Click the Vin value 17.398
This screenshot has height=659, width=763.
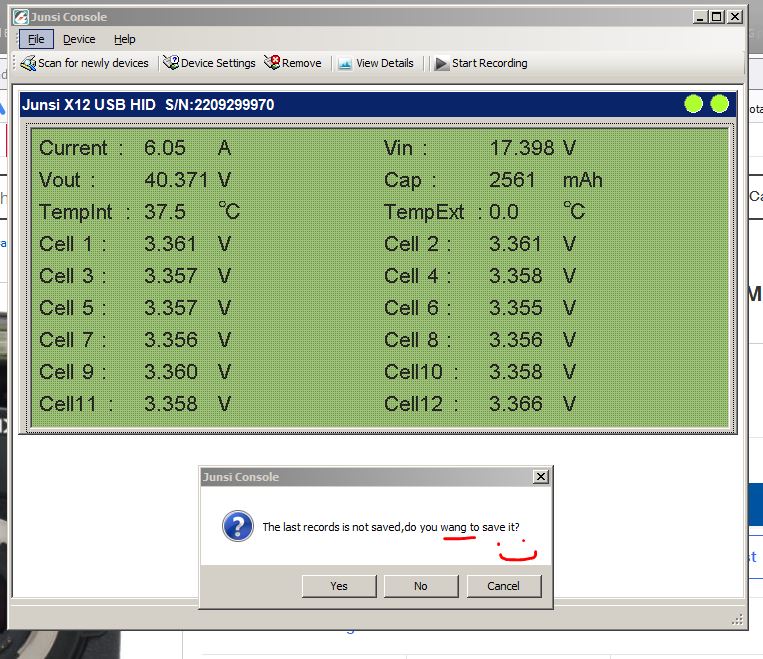pos(522,147)
